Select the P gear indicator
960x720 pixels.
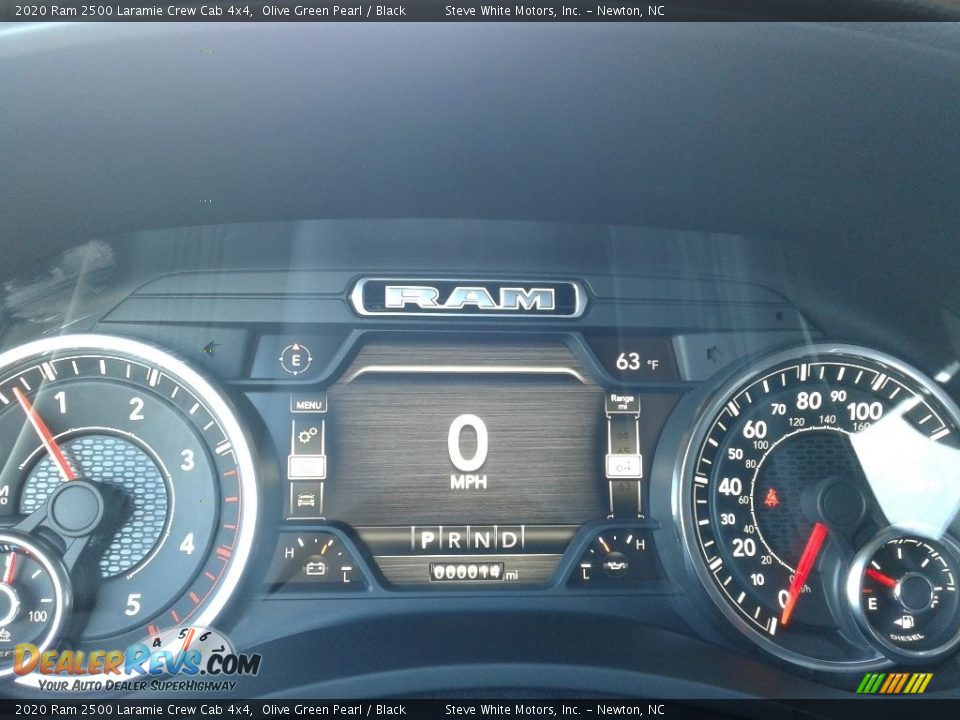pos(428,540)
